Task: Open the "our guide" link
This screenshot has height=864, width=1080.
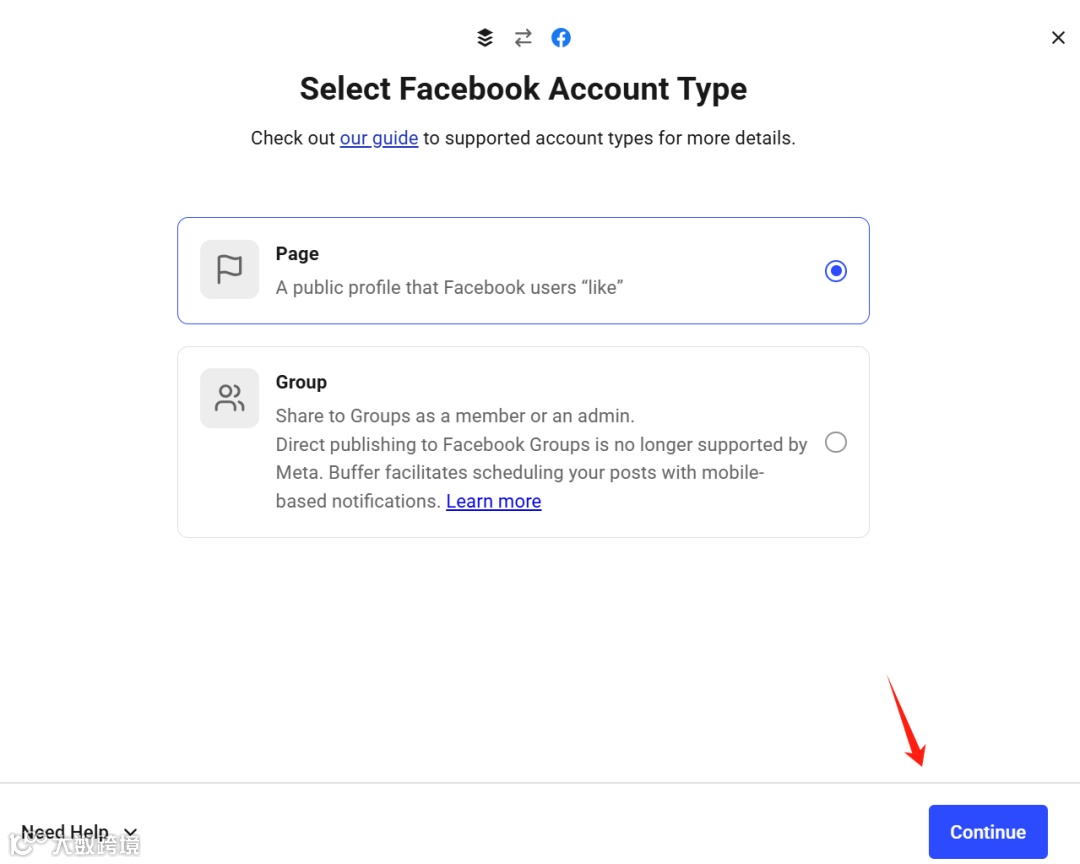Action: tap(379, 138)
